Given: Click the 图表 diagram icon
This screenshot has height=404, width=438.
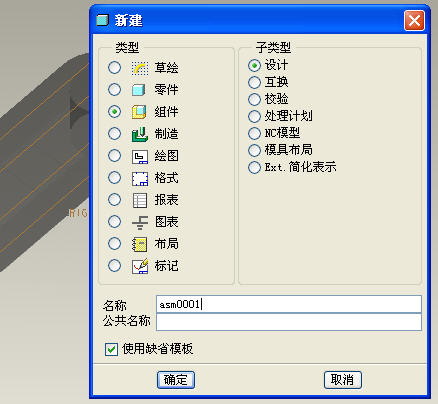Looking at the screenshot, I should [x=140, y=222].
